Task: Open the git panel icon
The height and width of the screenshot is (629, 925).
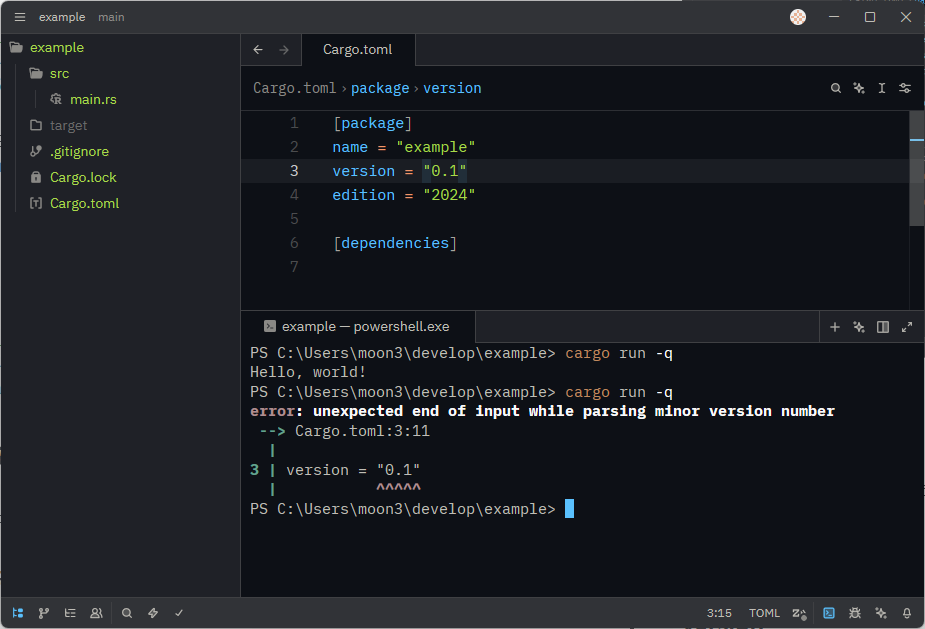Action: (44, 613)
